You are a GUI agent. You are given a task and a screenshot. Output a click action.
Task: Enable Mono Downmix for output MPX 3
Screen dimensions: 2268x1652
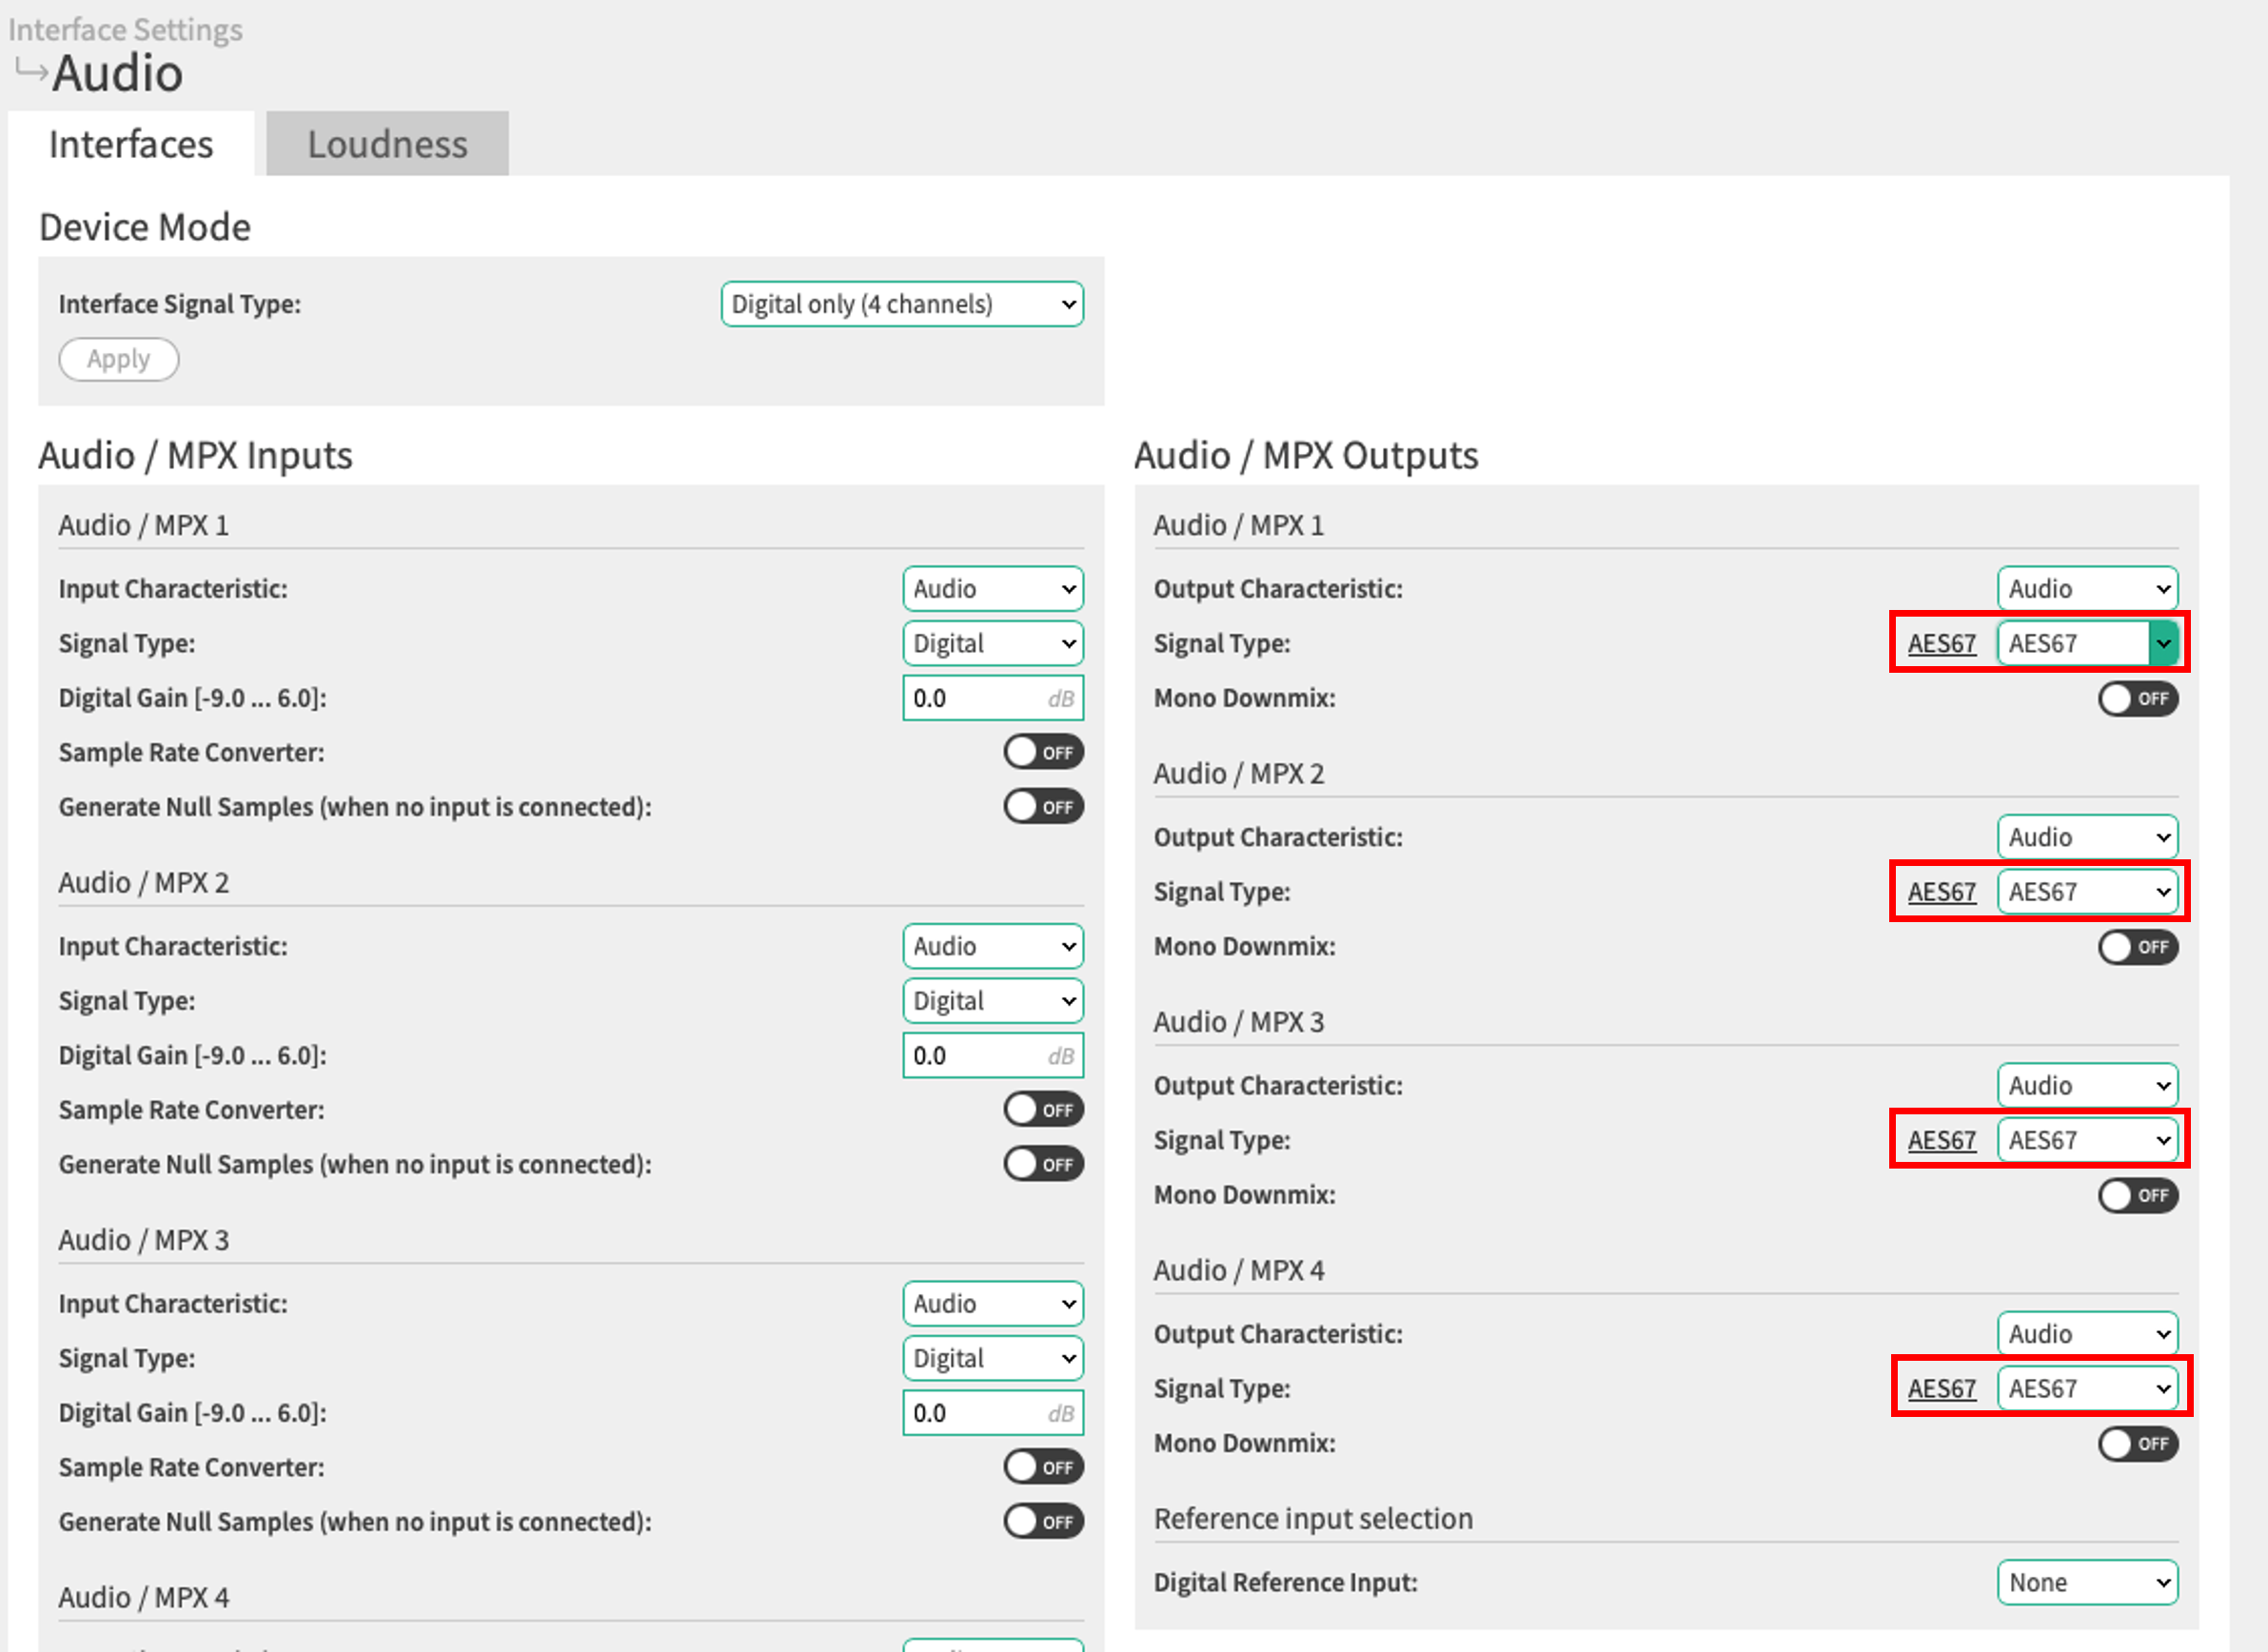pyautogui.click(x=2137, y=1195)
